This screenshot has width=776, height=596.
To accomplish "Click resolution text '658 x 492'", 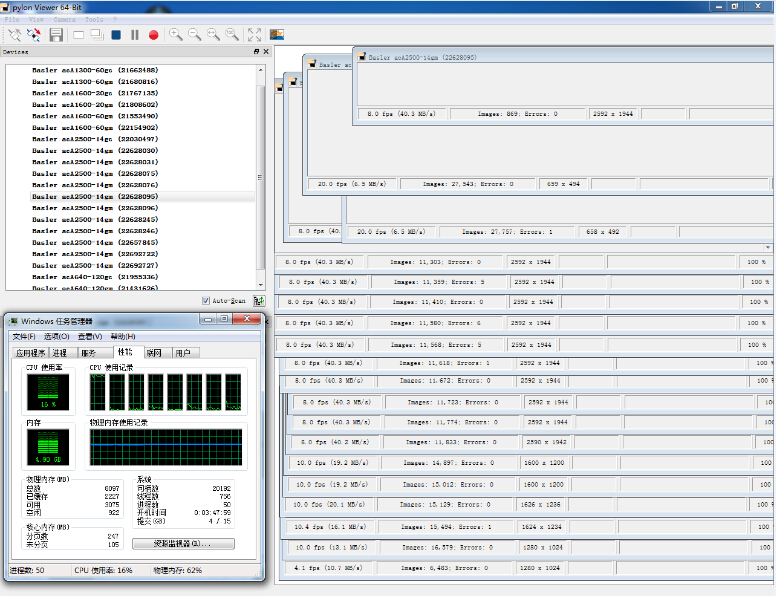I will pos(602,232).
